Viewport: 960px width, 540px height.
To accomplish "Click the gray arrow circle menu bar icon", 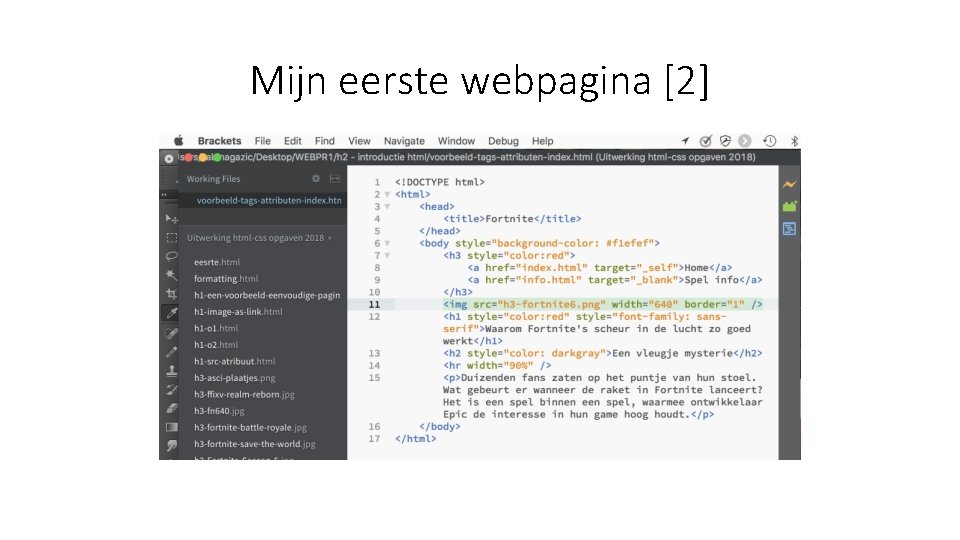I will [744, 141].
